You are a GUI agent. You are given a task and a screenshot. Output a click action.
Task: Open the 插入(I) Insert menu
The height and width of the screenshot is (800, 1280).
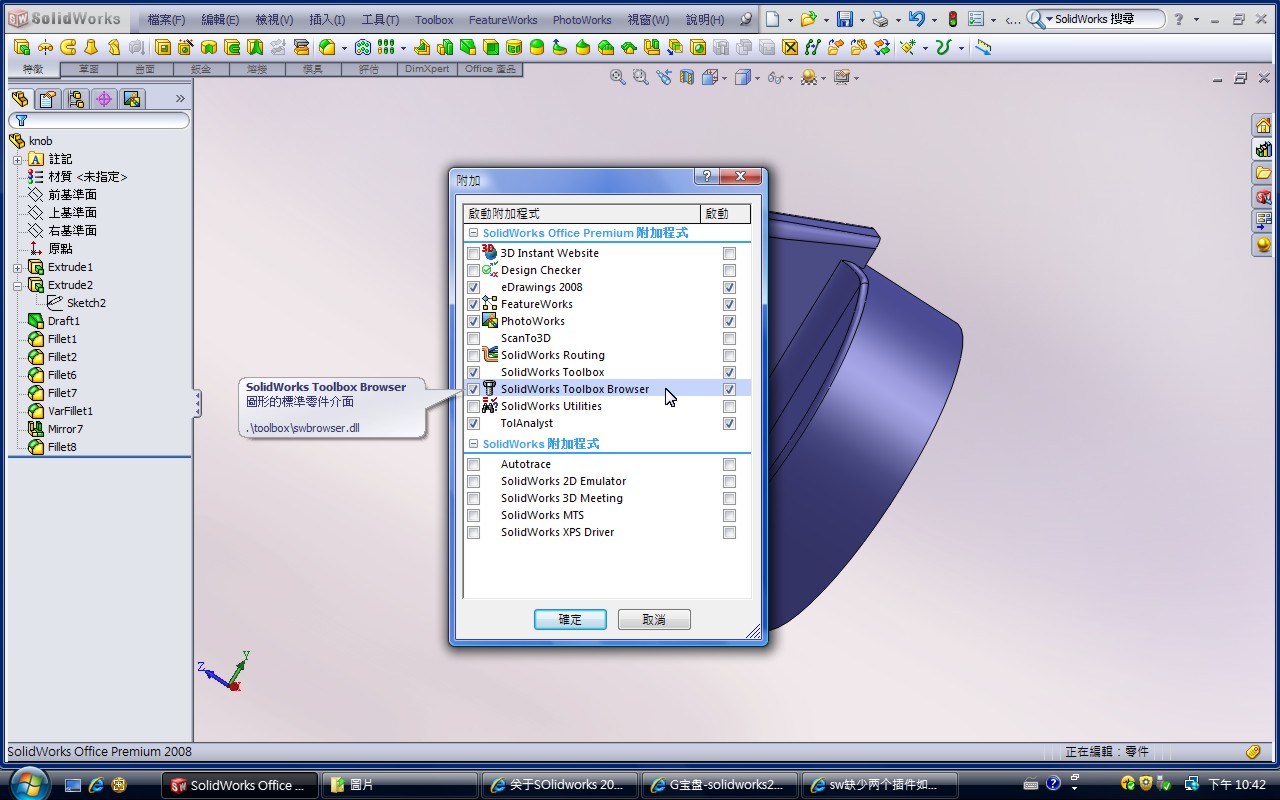[327, 20]
